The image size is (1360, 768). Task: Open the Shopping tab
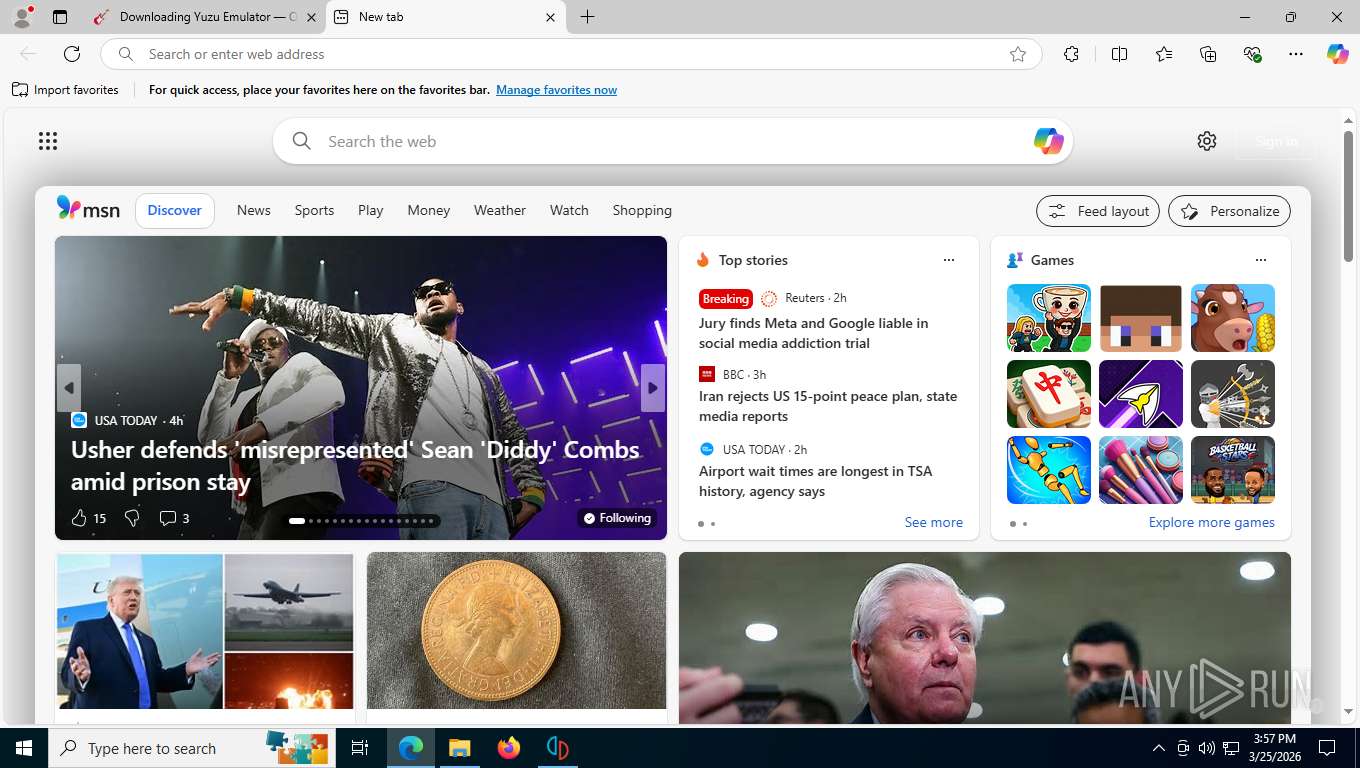coord(642,210)
